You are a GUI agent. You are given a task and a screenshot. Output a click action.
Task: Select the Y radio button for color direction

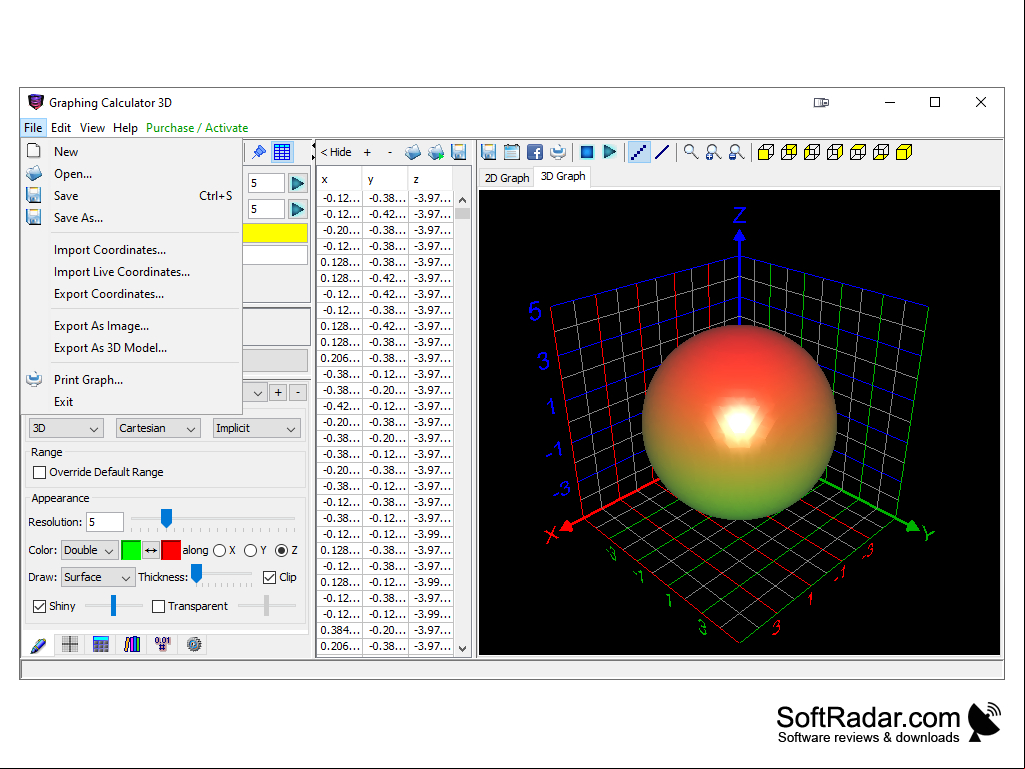click(250, 551)
